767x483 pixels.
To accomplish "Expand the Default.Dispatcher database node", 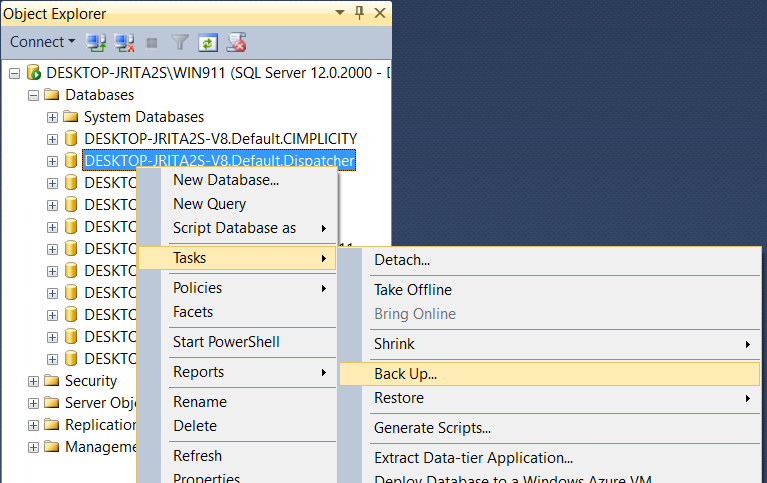I will point(52,161).
